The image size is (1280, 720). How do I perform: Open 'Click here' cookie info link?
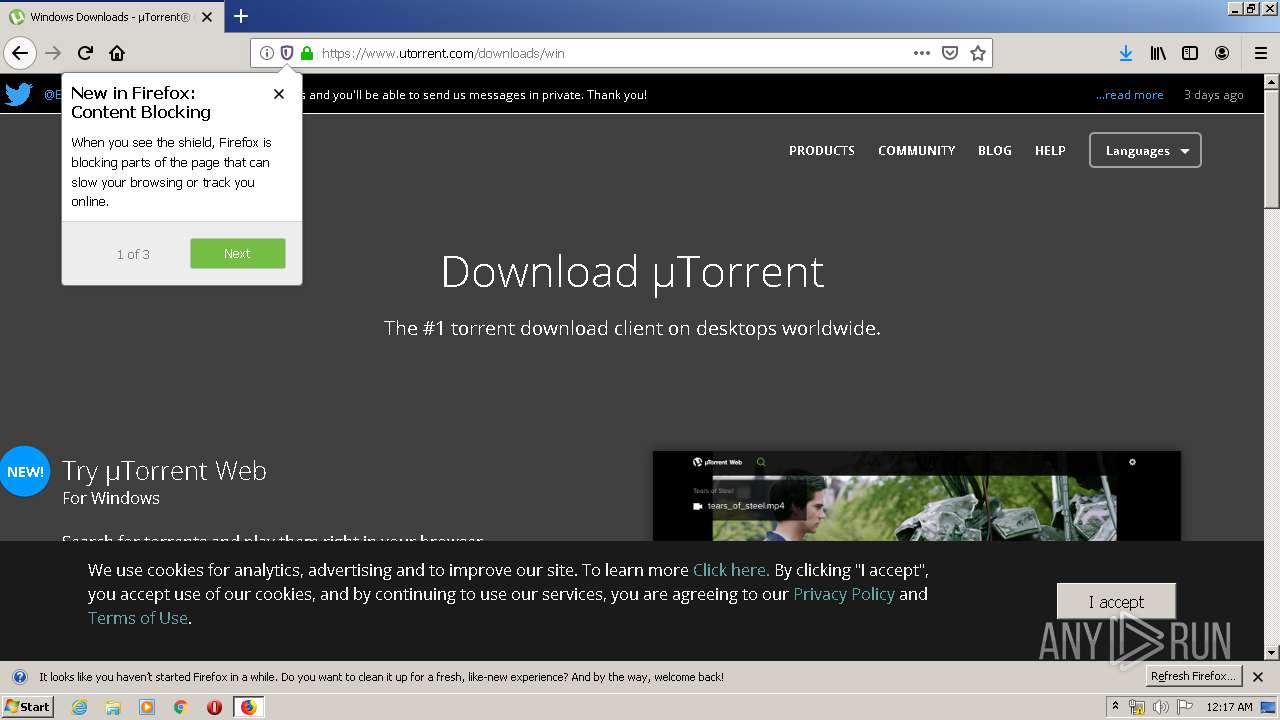click(731, 570)
